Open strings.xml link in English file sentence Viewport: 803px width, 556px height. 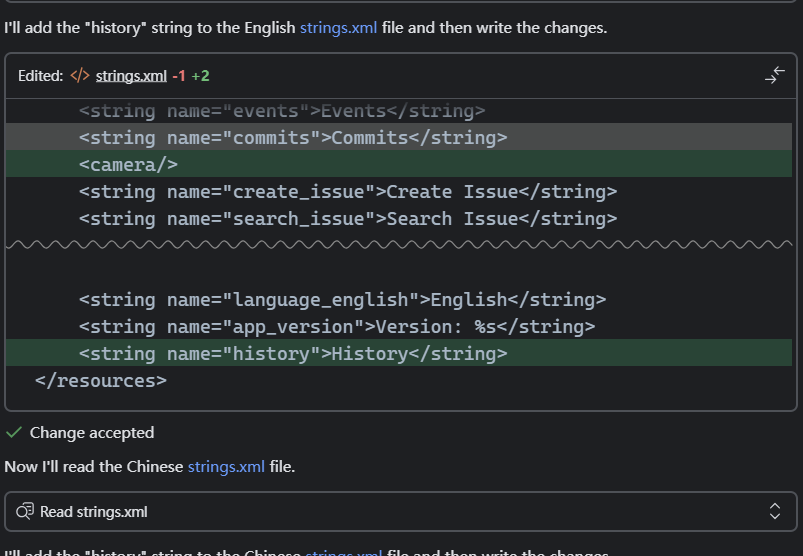click(x=338, y=28)
